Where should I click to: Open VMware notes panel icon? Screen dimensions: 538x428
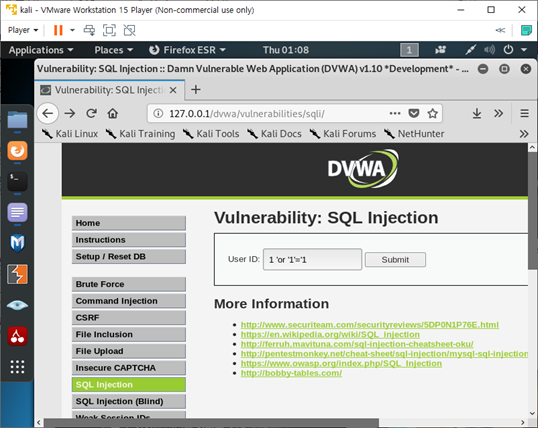526,30
